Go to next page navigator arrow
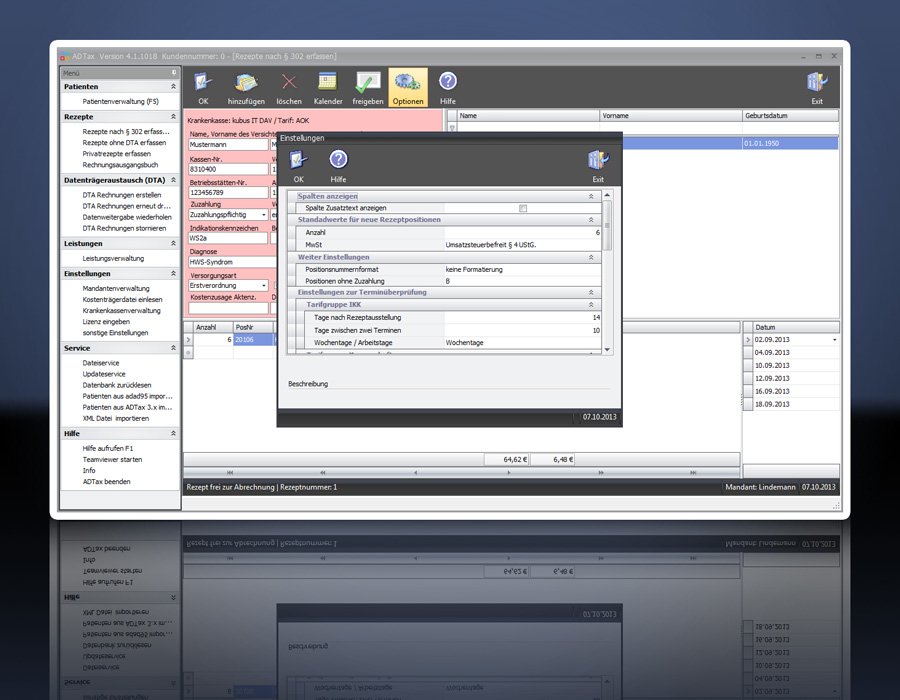 [600, 473]
